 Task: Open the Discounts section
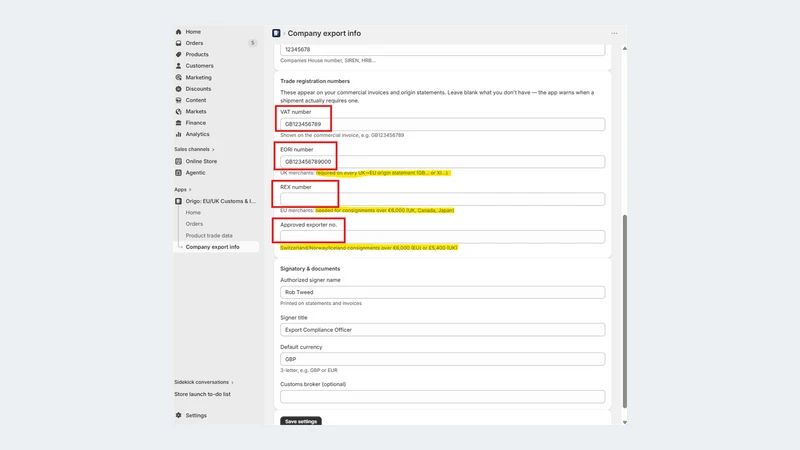[x=198, y=89]
